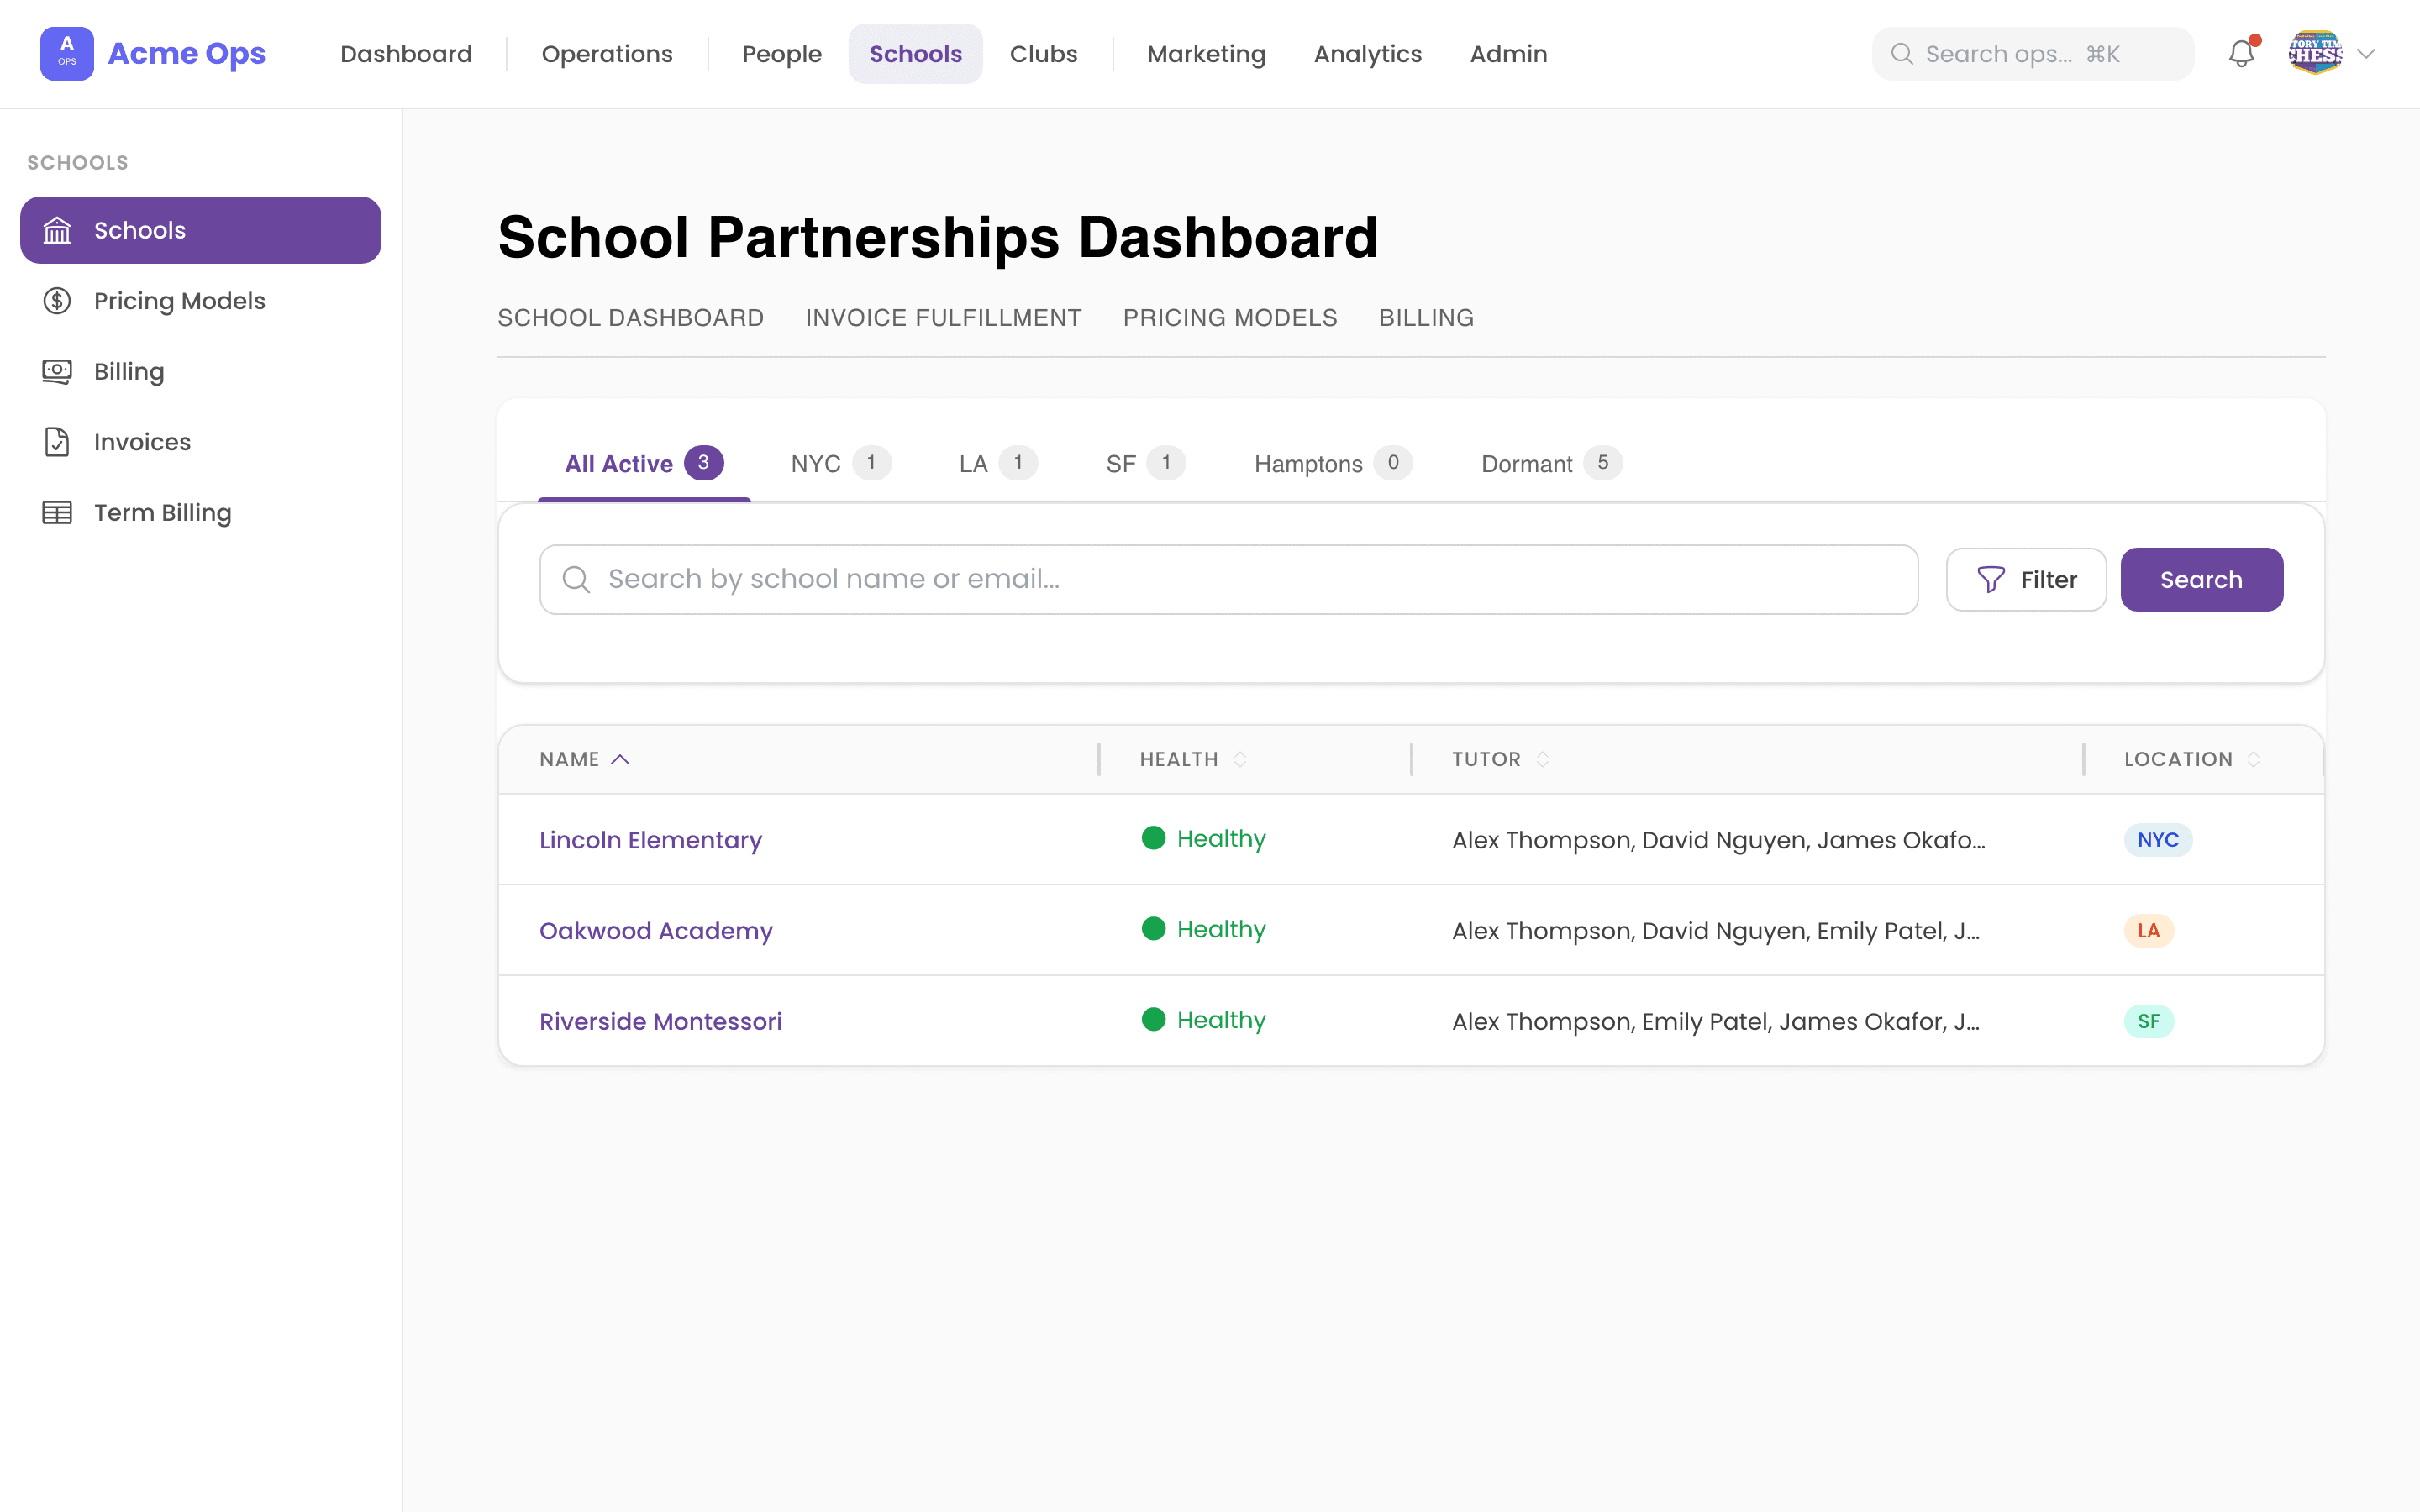Click the Filter button
Viewport: 2420px width, 1512px height.
tap(2026, 580)
